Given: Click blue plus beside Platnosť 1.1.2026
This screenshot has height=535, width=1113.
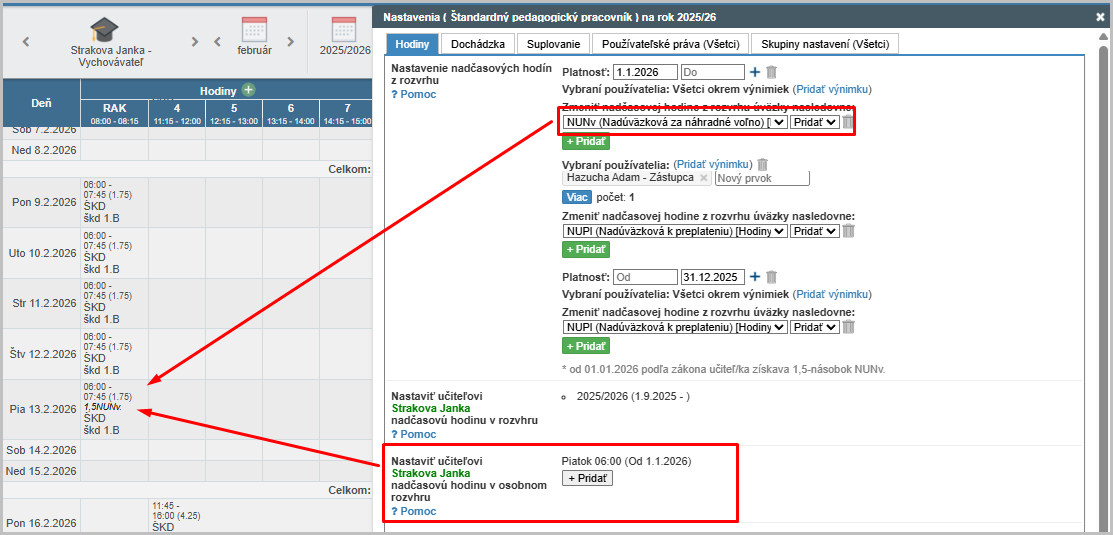Looking at the screenshot, I should tap(755, 72).
